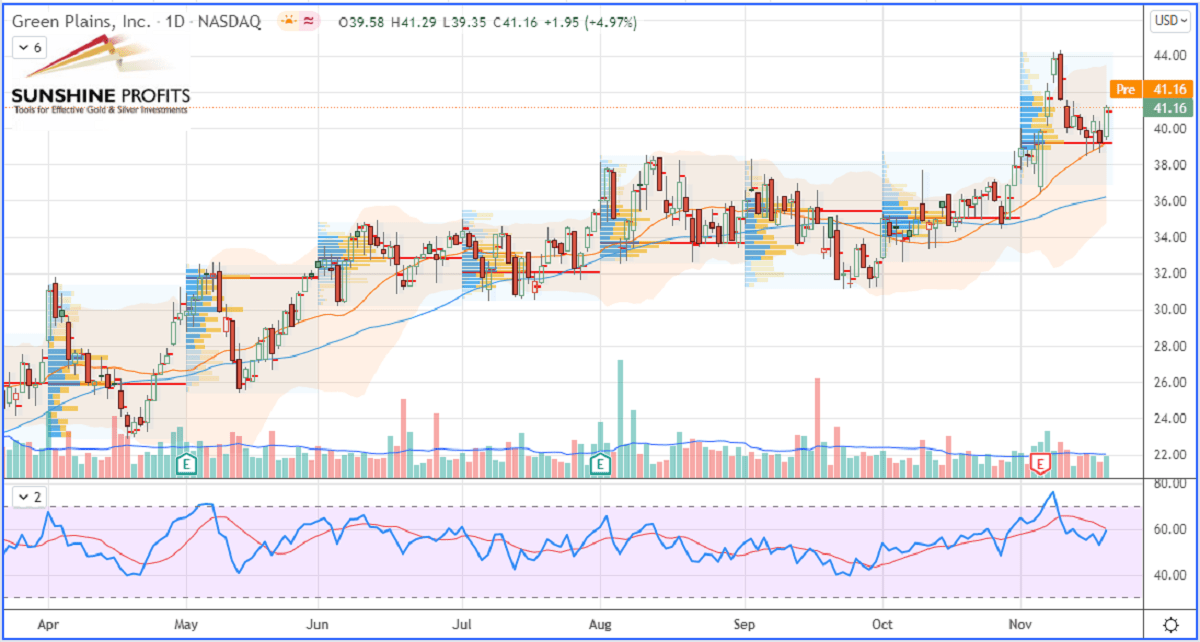Click the orange Pre price label

(1126, 90)
